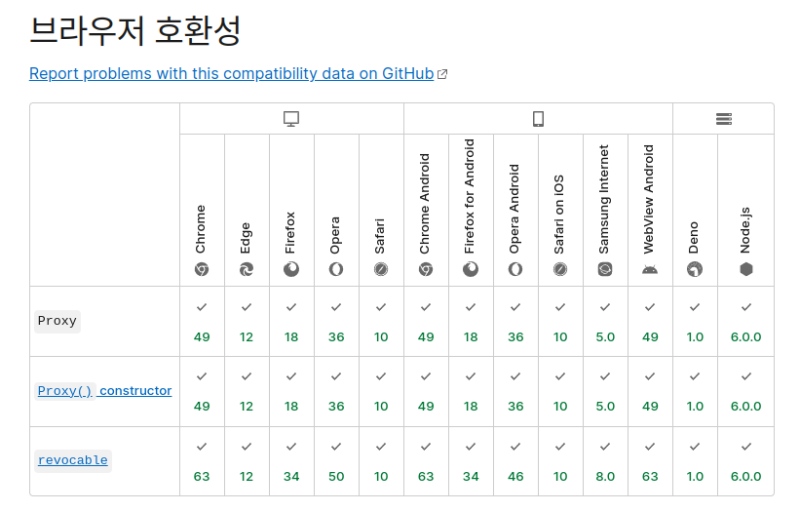Click the WebView Android robot icon
This screenshot has width=800, height=511.
(x=650, y=270)
